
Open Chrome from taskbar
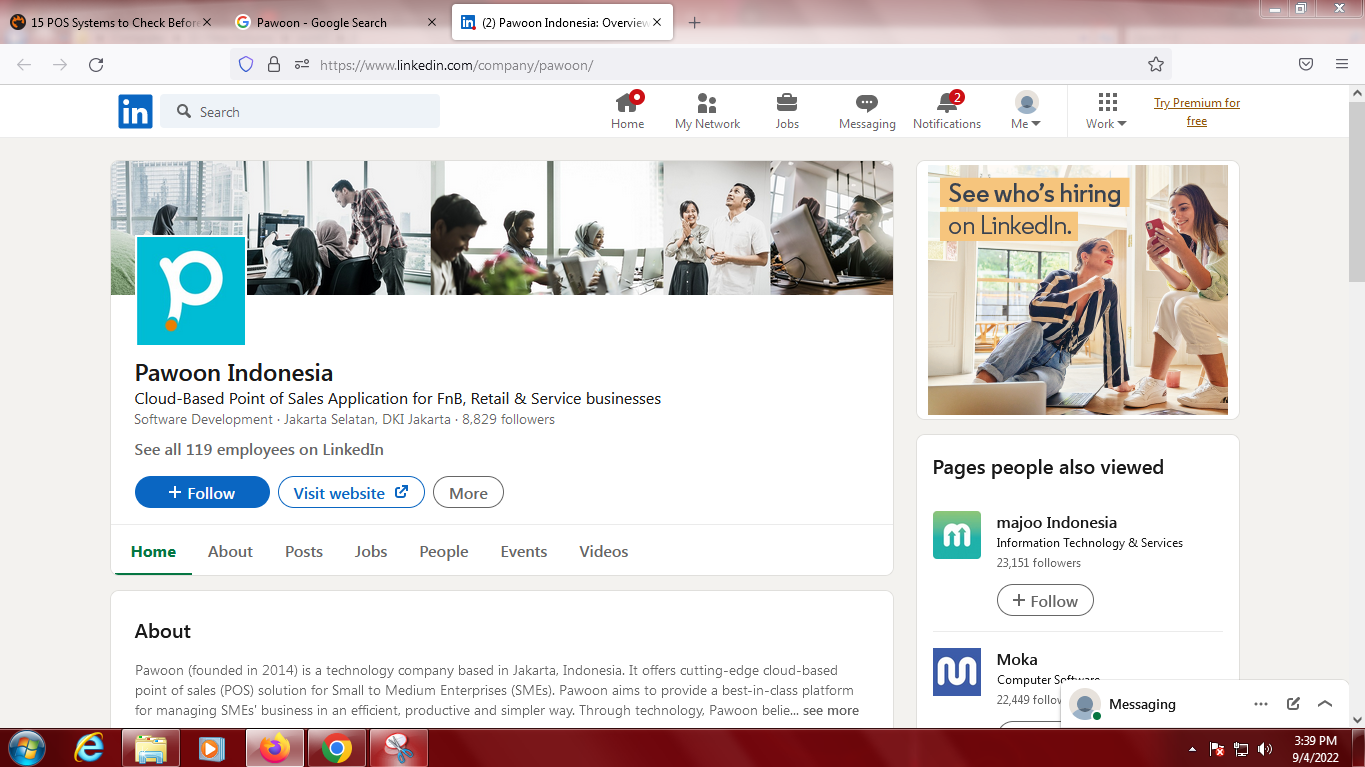[x=337, y=748]
